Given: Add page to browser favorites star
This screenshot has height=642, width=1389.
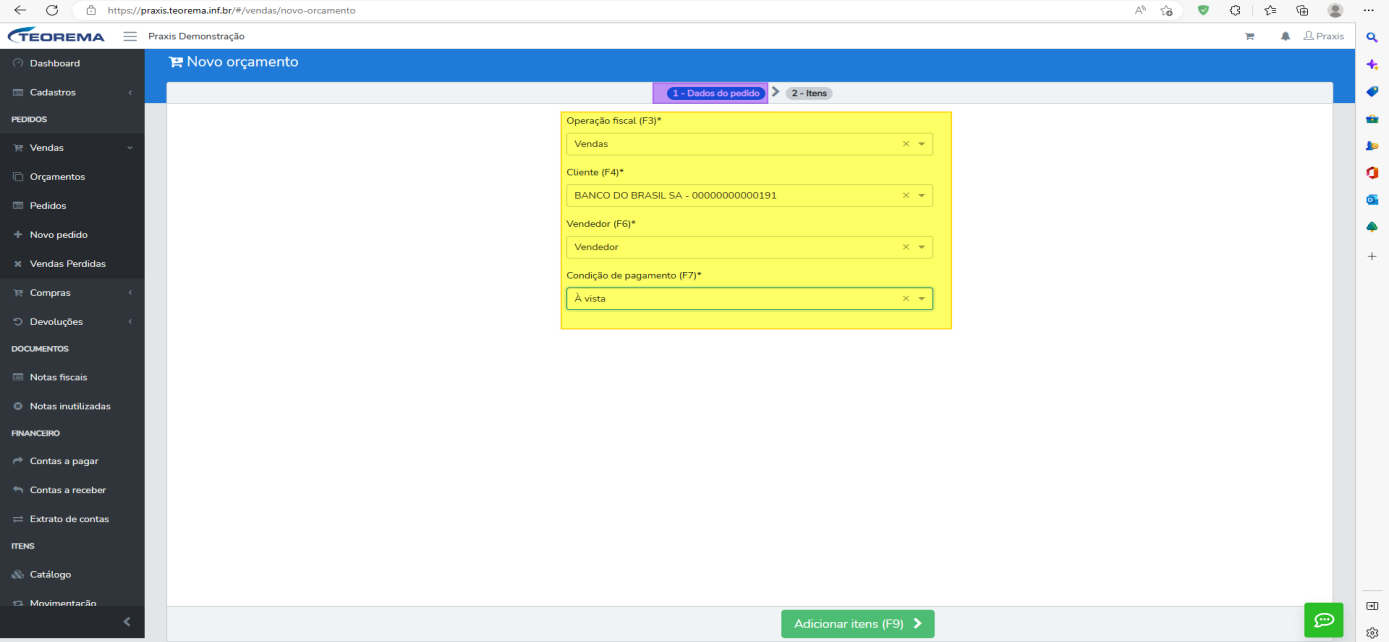Looking at the screenshot, I should click(x=1167, y=10).
